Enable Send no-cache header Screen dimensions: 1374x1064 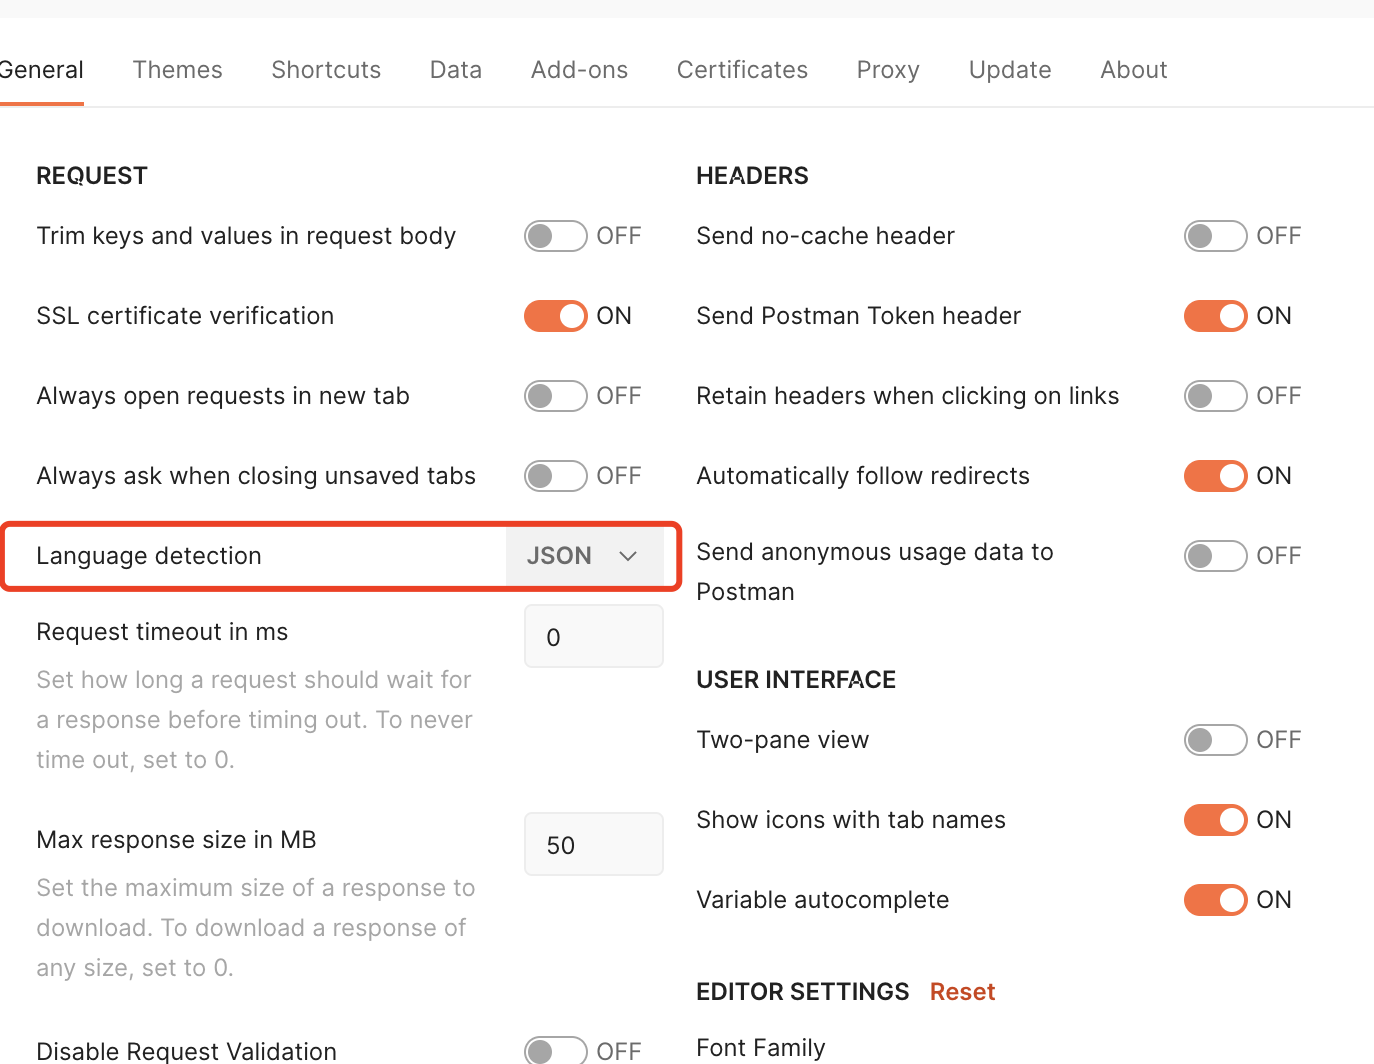point(1215,236)
